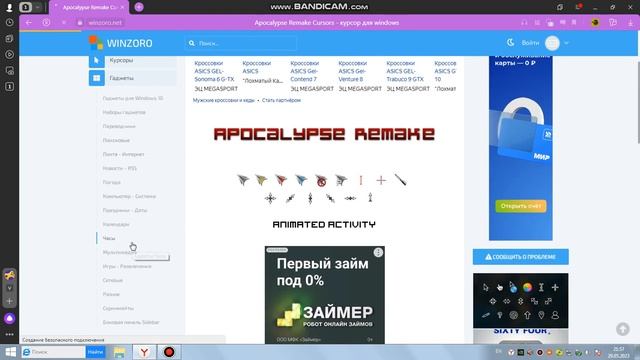Click the bookmark icon in address bar
The width and height of the screenshot is (640, 360).
(x=574, y=22)
